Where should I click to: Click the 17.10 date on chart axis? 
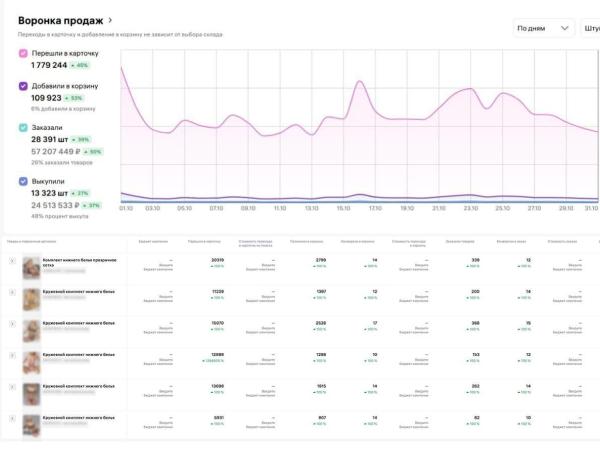click(x=375, y=208)
